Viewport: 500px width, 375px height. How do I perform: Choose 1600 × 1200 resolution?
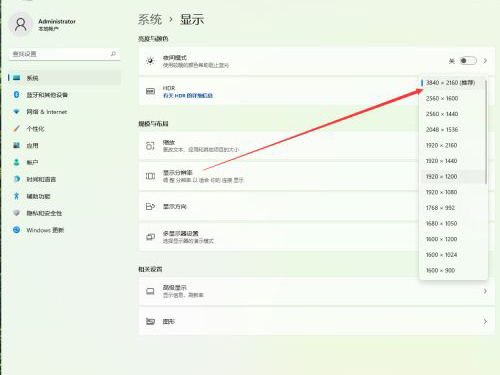(x=452, y=239)
